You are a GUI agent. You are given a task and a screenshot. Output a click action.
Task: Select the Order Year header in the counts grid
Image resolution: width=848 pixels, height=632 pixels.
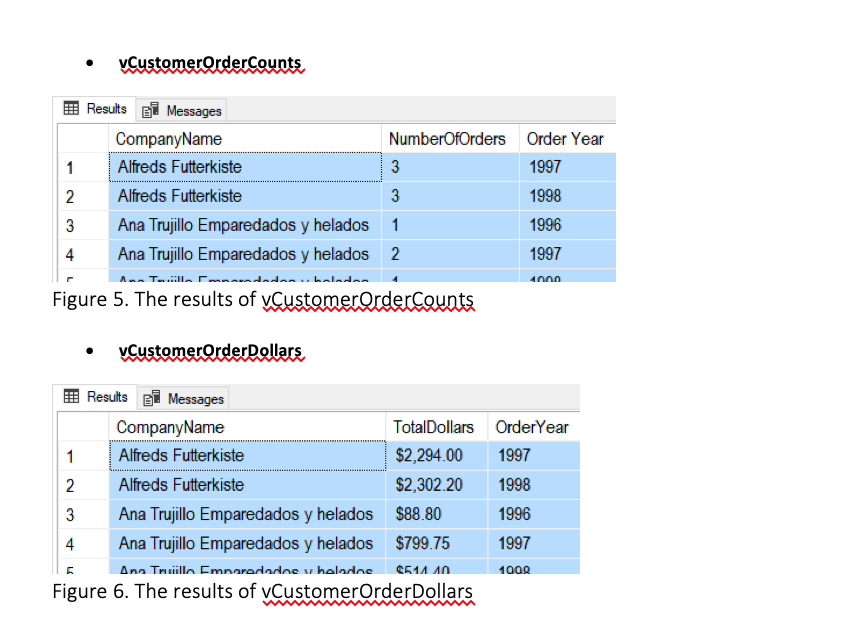coord(566,138)
